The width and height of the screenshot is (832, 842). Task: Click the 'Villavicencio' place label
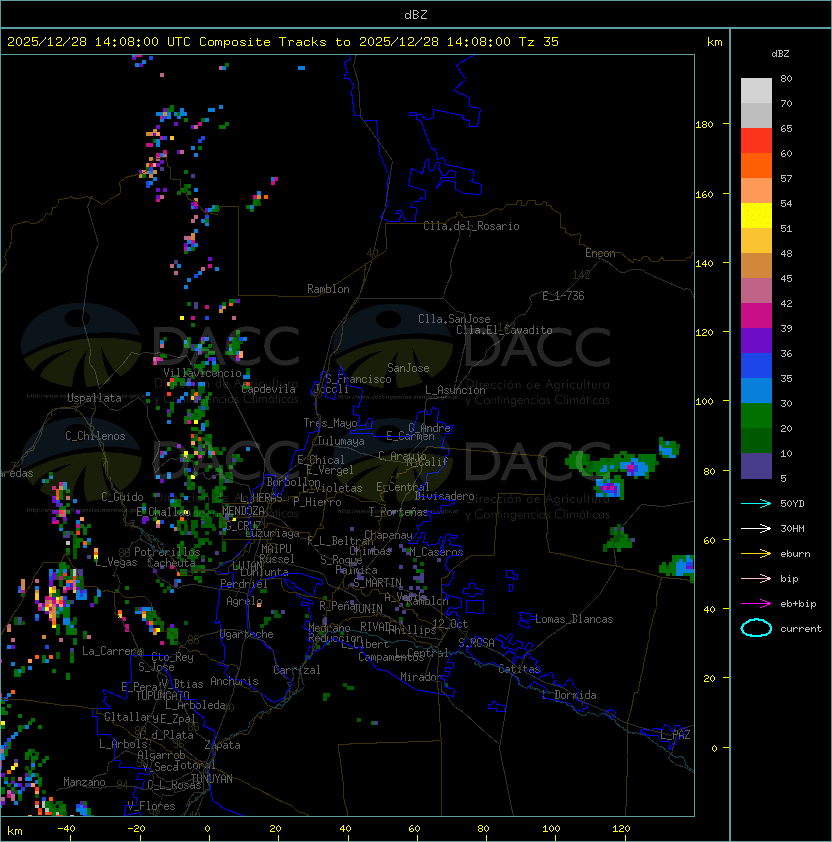pos(202,373)
